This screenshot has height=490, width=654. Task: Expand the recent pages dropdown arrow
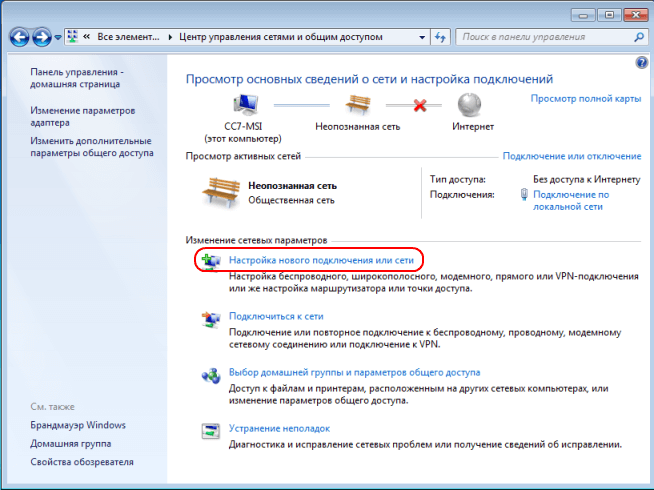click(58, 37)
